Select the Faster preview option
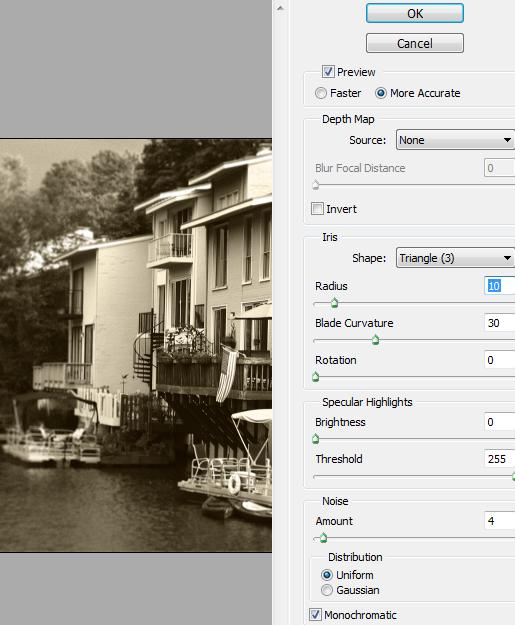The image size is (515, 625). click(320, 93)
